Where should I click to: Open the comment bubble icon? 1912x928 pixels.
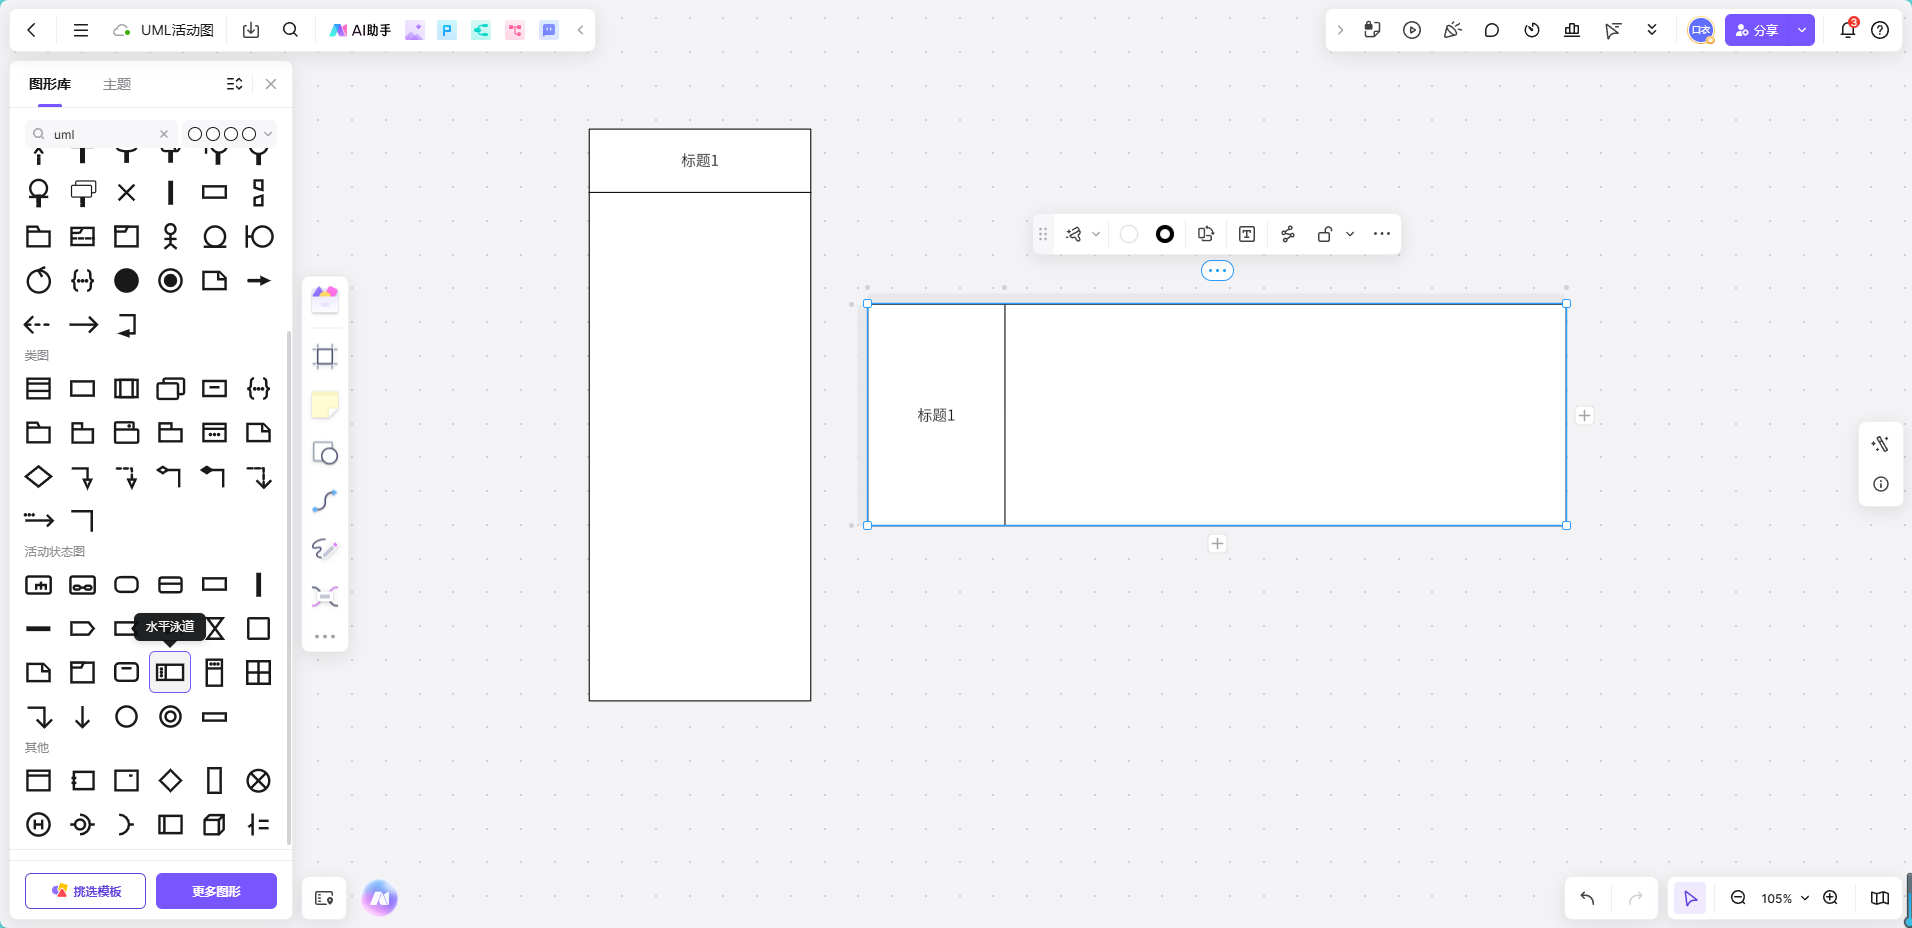click(x=1492, y=30)
